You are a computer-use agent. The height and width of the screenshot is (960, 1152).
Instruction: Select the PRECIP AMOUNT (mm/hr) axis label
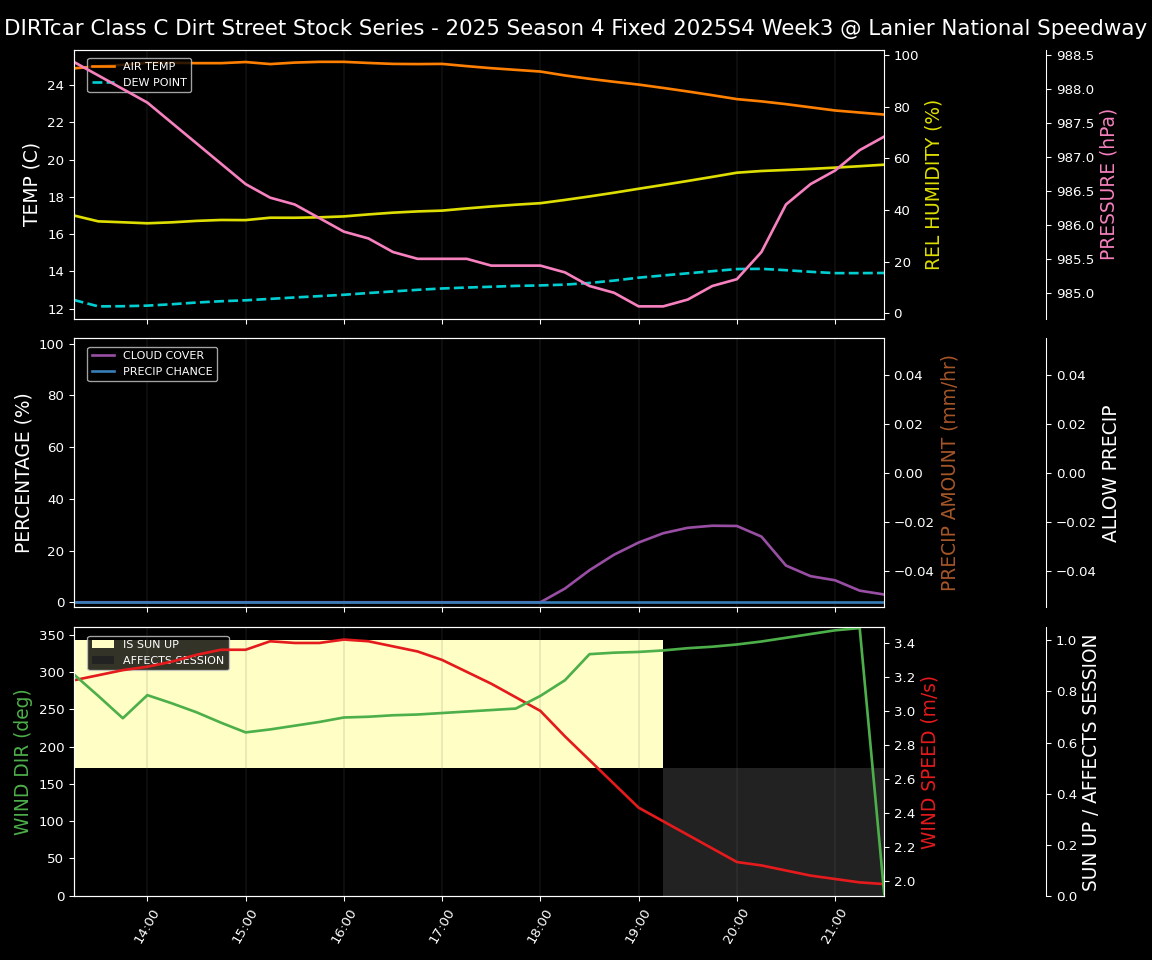(x=950, y=472)
